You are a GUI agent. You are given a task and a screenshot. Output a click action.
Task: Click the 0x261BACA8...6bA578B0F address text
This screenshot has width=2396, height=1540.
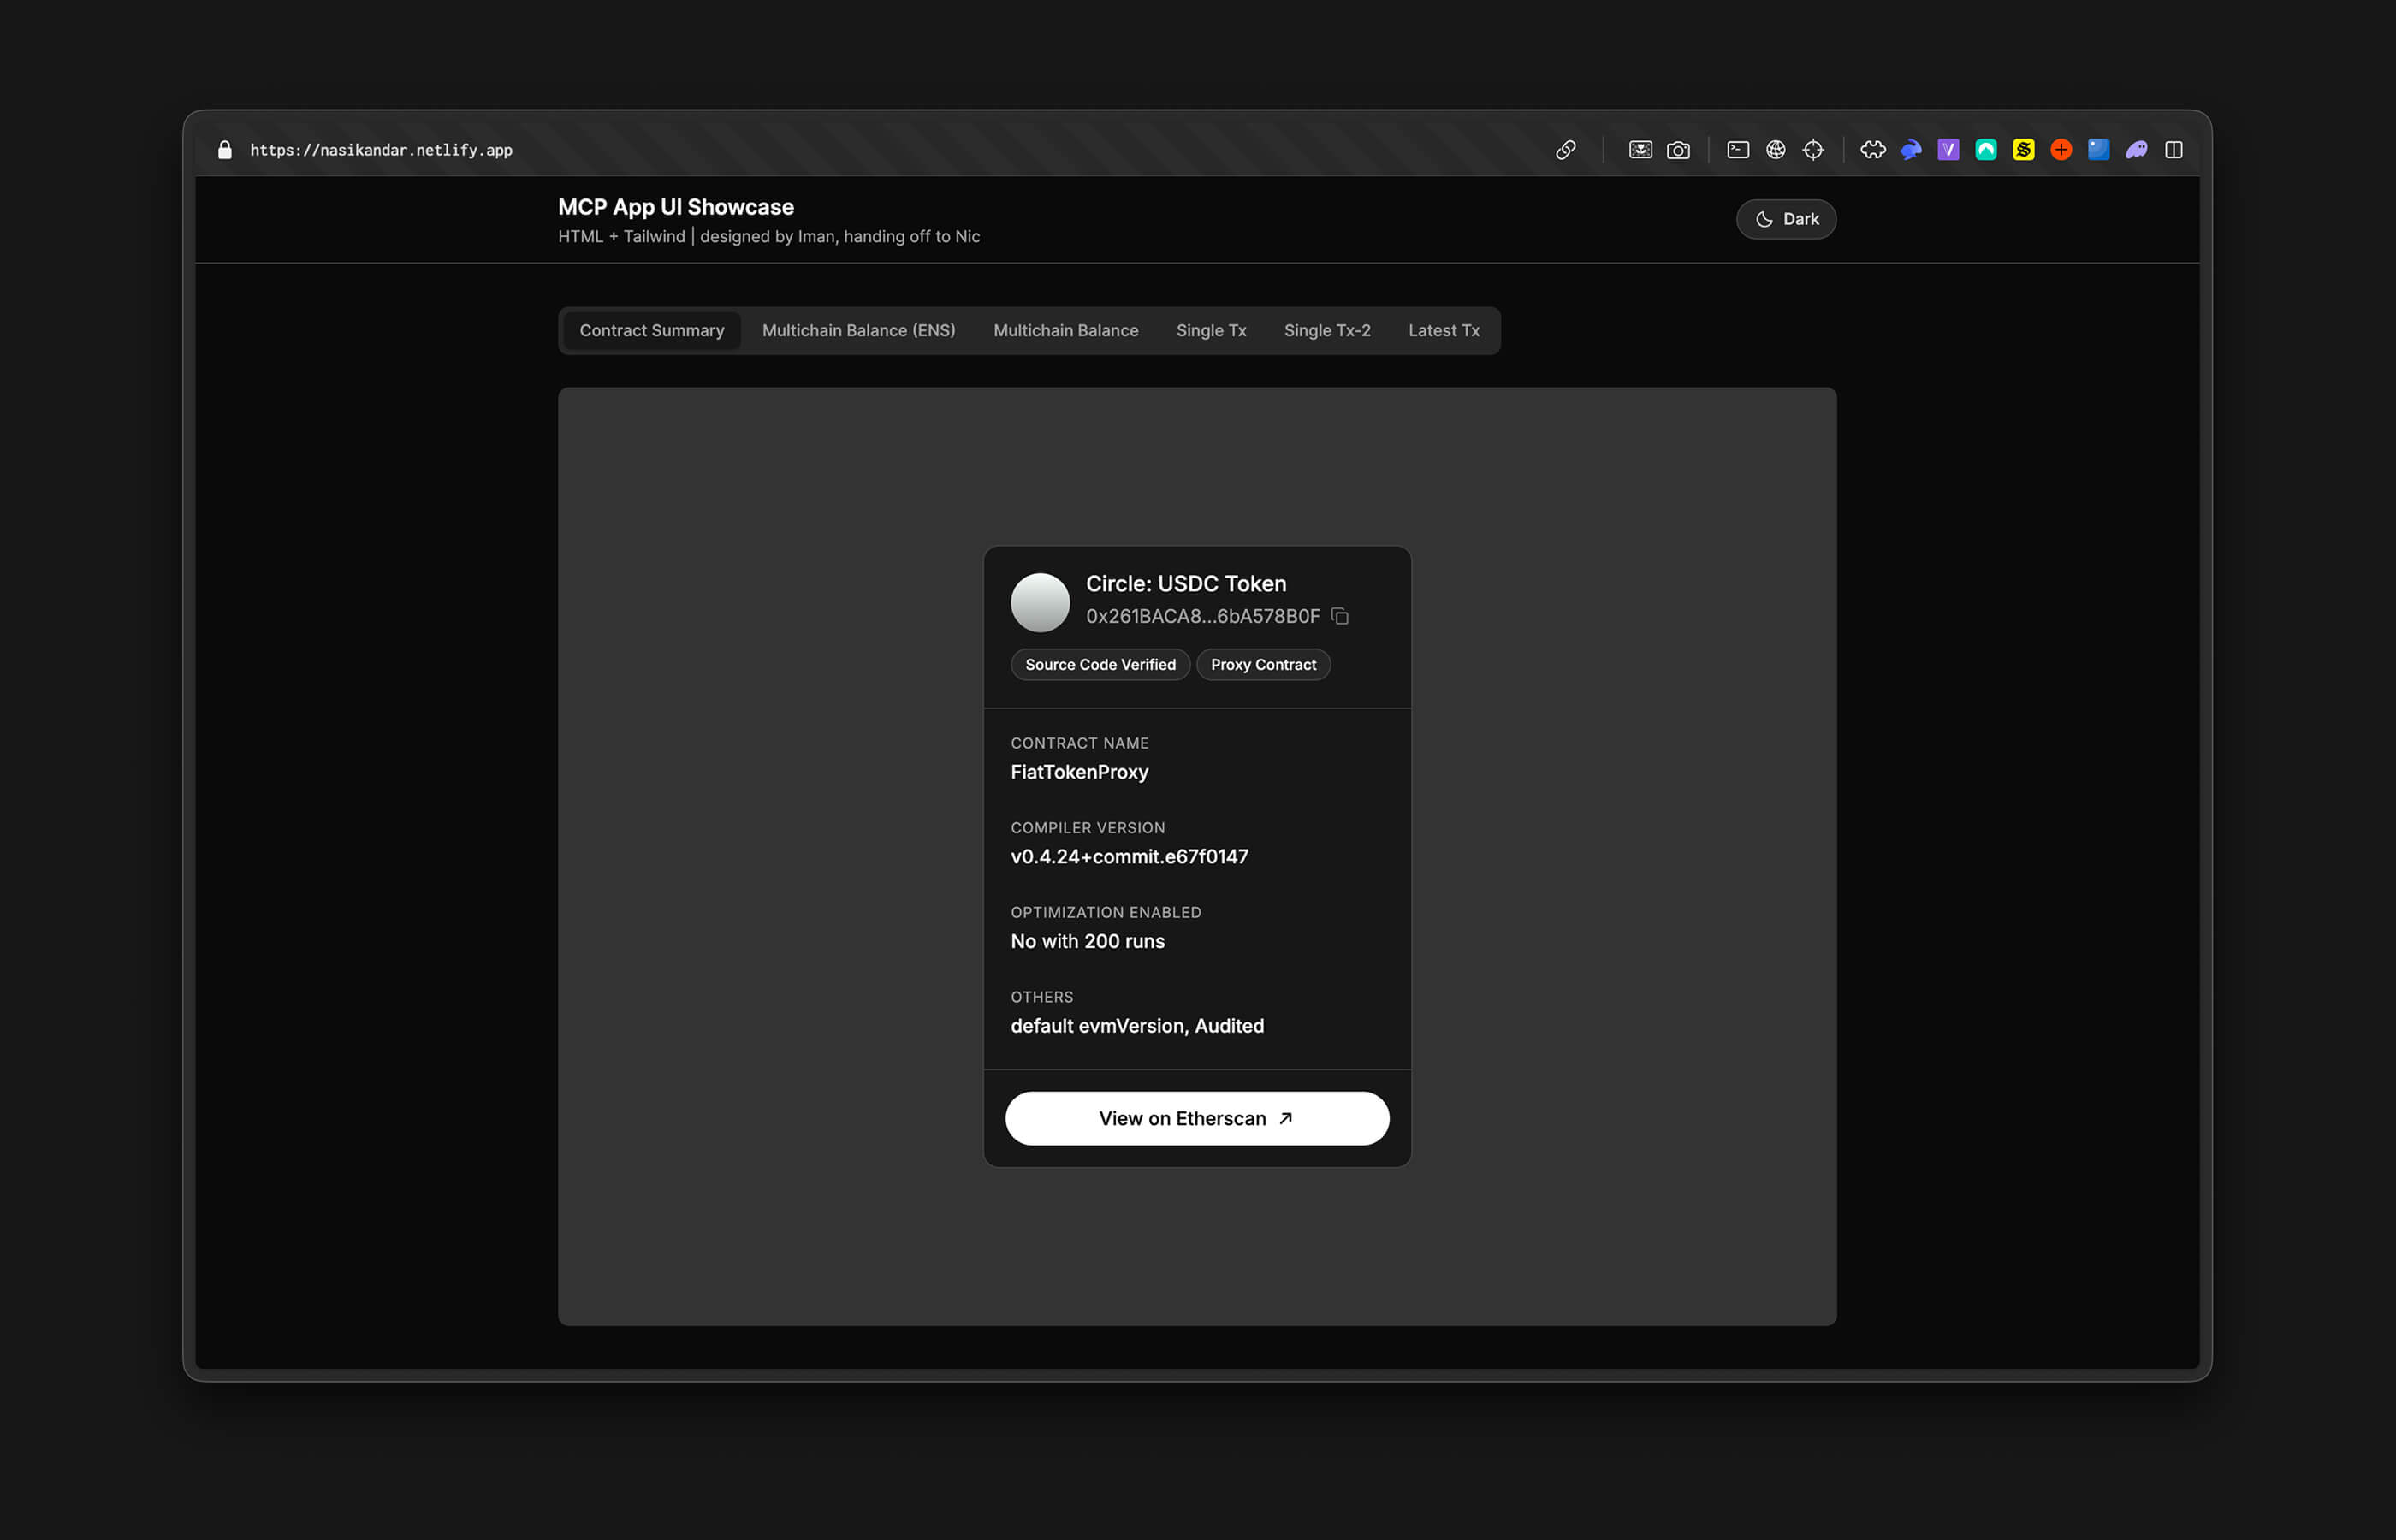(x=1203, y=616)
